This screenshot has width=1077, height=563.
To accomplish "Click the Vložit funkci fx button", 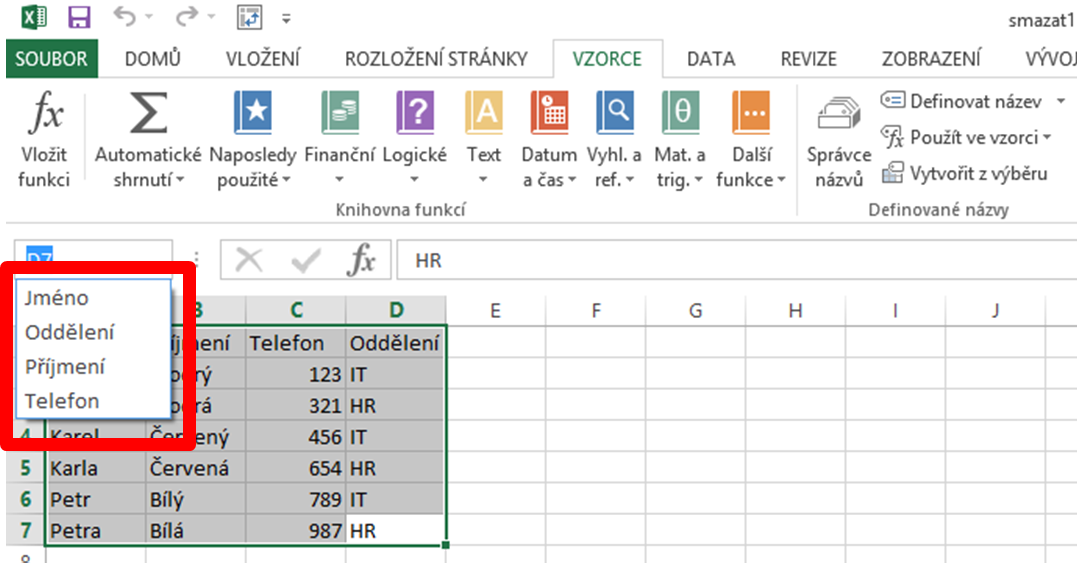I will tap(45, 139).
